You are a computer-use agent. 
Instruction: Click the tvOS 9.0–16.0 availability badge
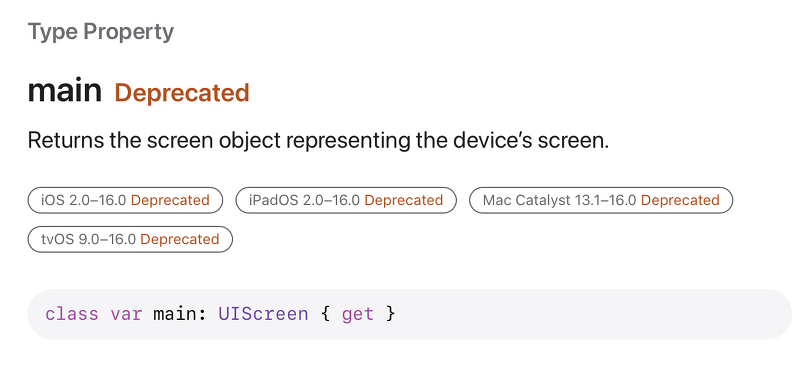click(x=130, y=239)
